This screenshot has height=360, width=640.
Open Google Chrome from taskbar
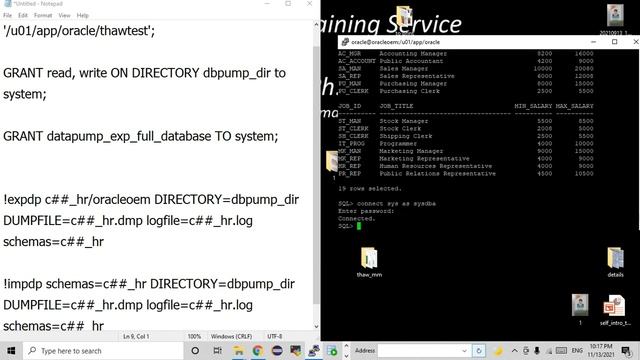[x=258, y=351]
